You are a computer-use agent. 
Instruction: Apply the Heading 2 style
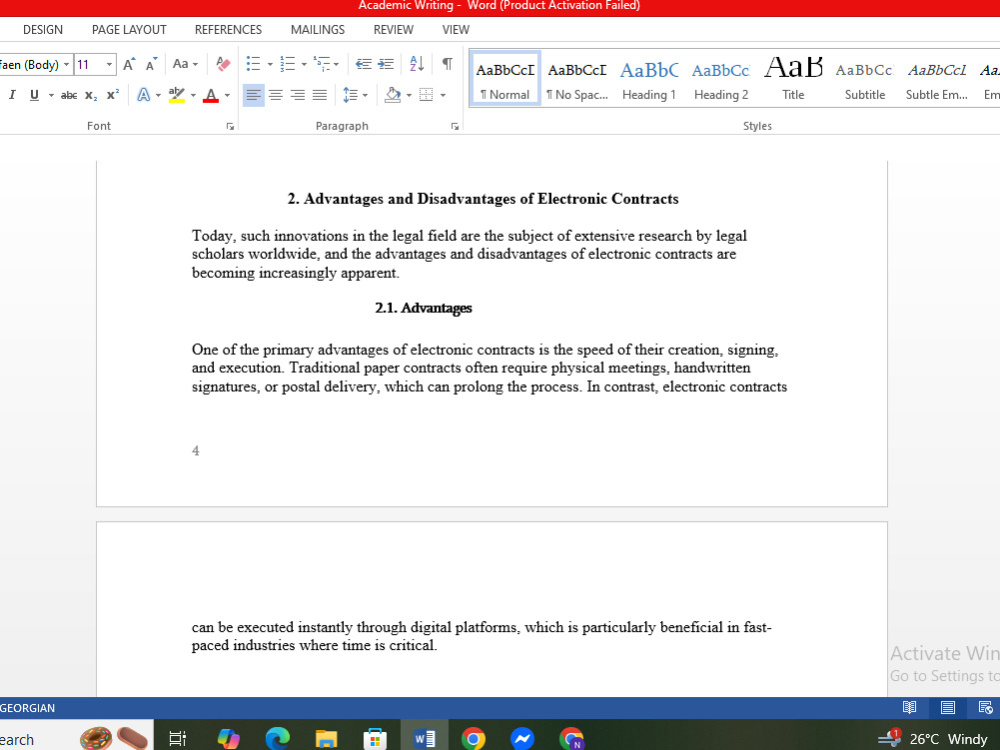721,78
